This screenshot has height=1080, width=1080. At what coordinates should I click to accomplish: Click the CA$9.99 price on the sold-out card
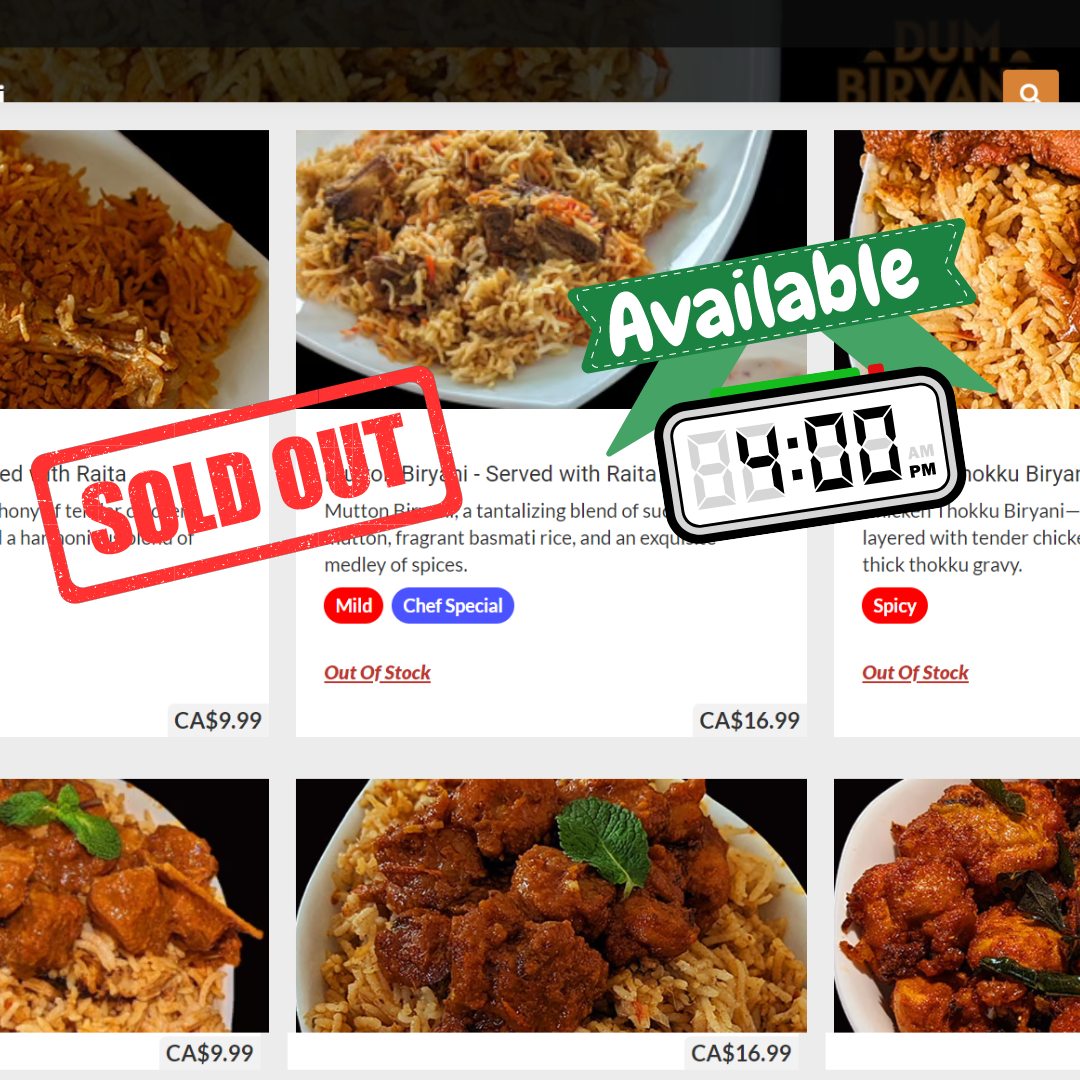[218, 720]
